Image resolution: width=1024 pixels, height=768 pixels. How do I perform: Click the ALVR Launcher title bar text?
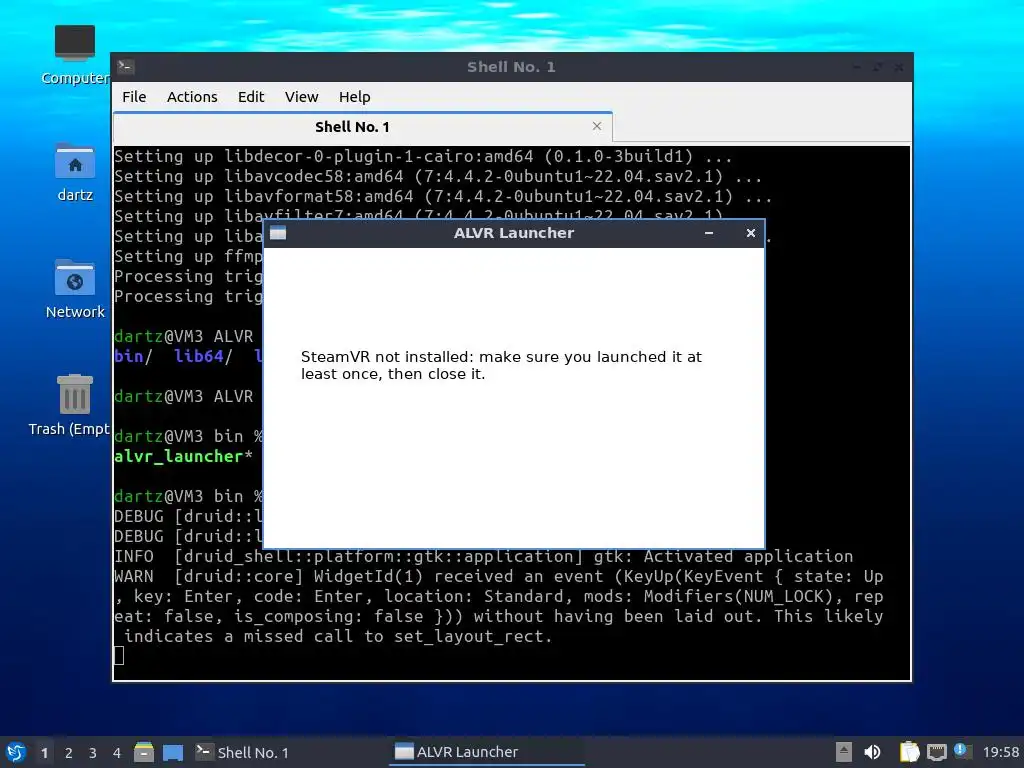tap(514, 233)
